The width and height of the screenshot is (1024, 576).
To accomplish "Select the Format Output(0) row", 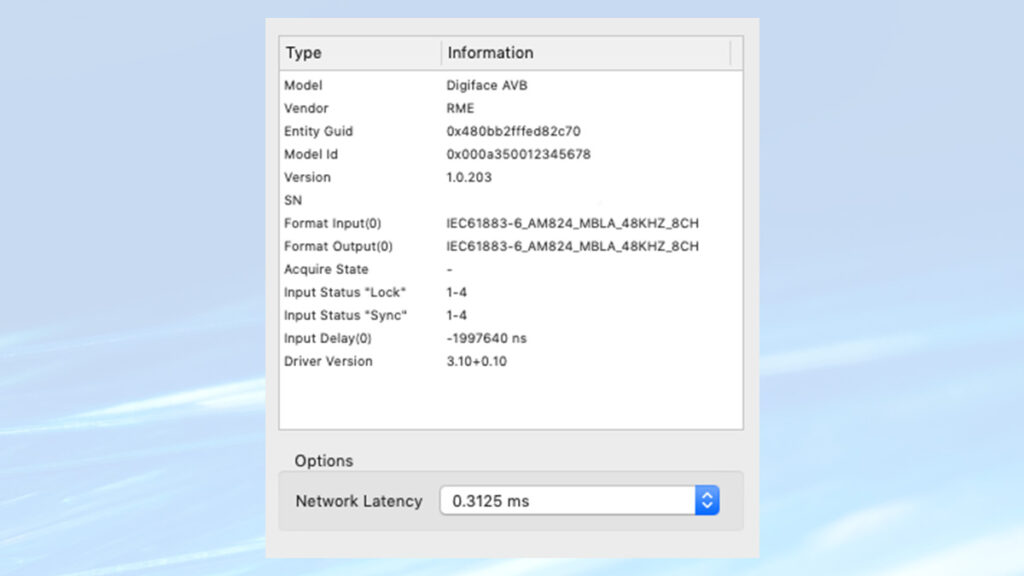I will click(338, 247).
